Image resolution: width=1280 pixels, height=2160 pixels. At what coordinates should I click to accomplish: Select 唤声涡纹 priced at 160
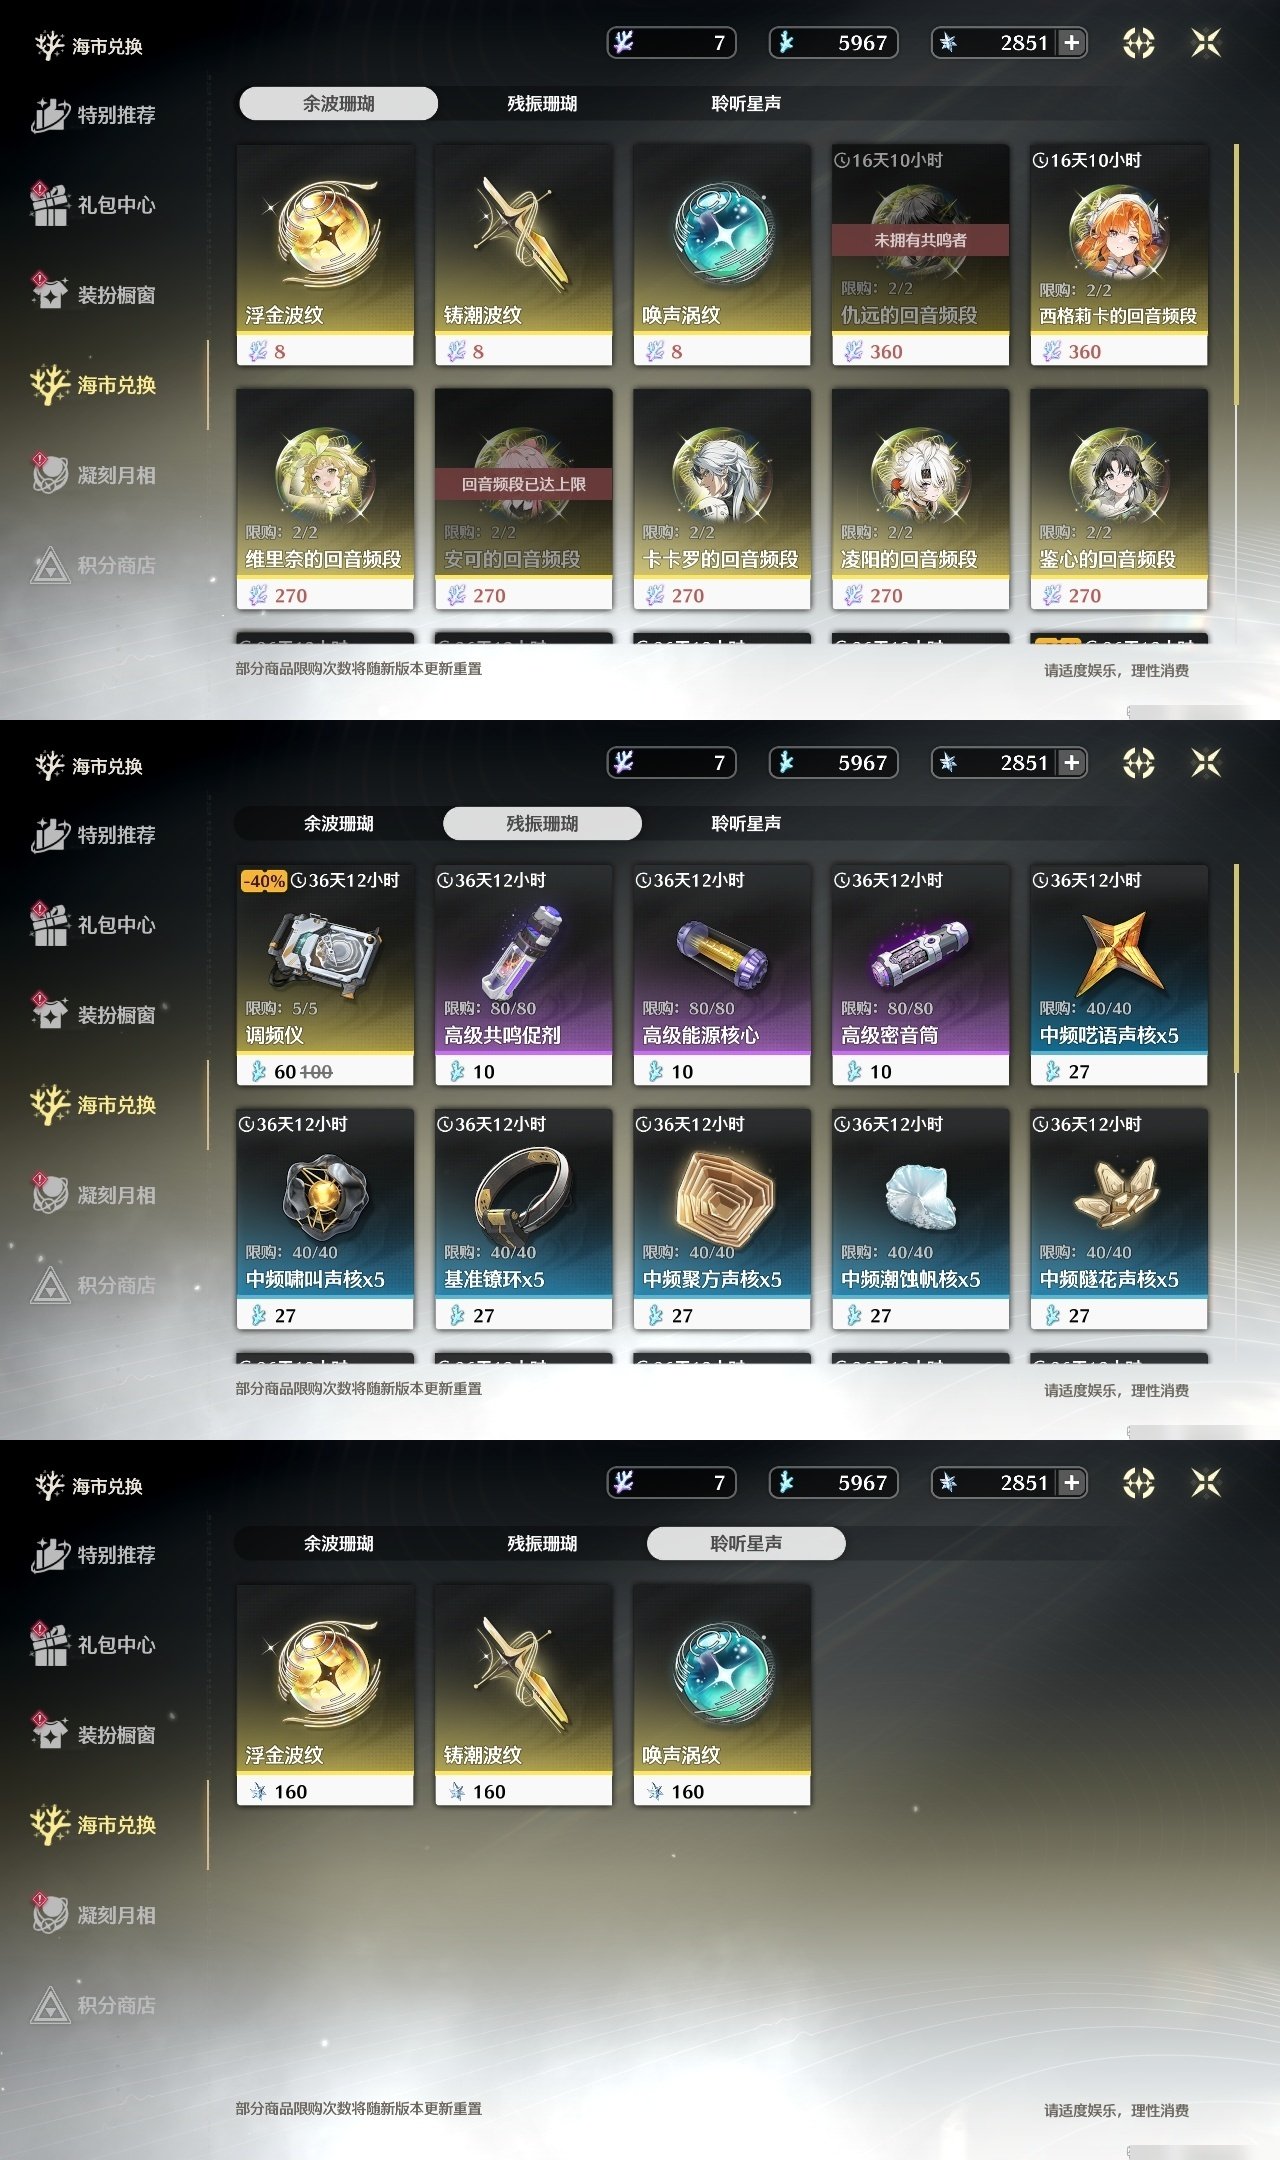pyautogui.click(x=722, y=1695)
